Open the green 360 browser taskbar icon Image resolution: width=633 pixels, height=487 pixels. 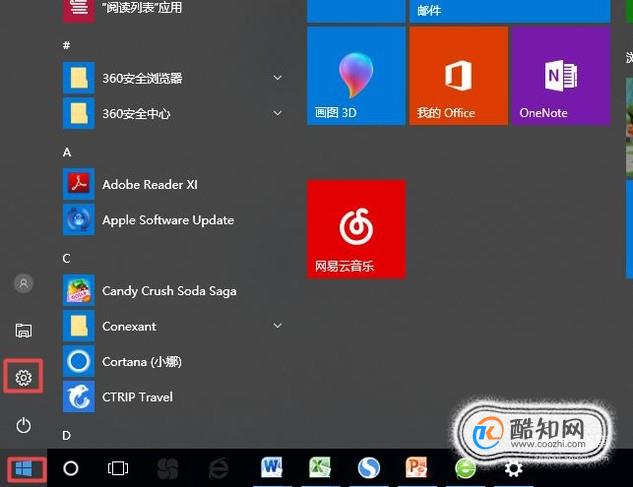(465, 468)
